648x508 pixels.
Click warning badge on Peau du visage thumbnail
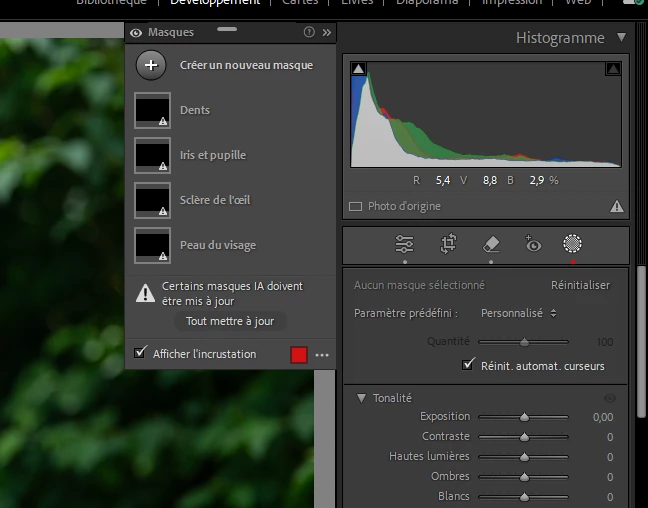pyautogui.click(x=163, y=256)
